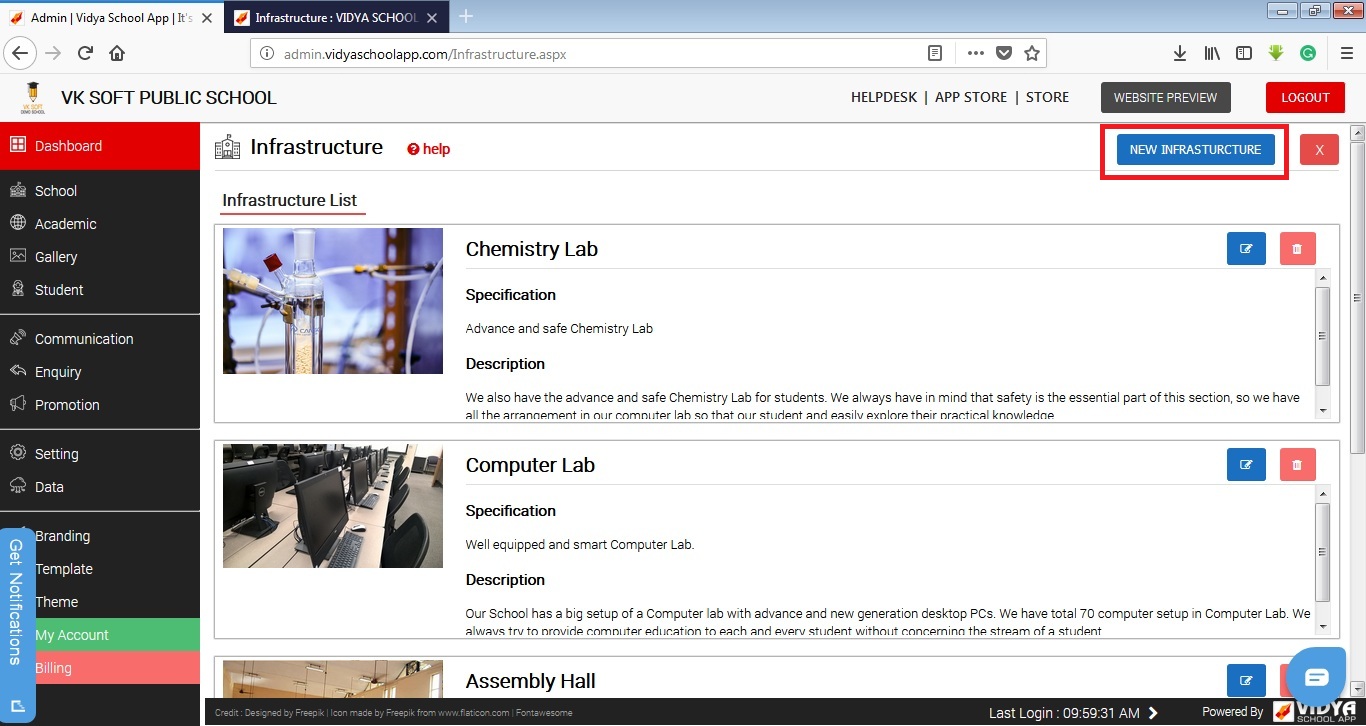Open the HELPDESK link

click(x=884, y=98)
